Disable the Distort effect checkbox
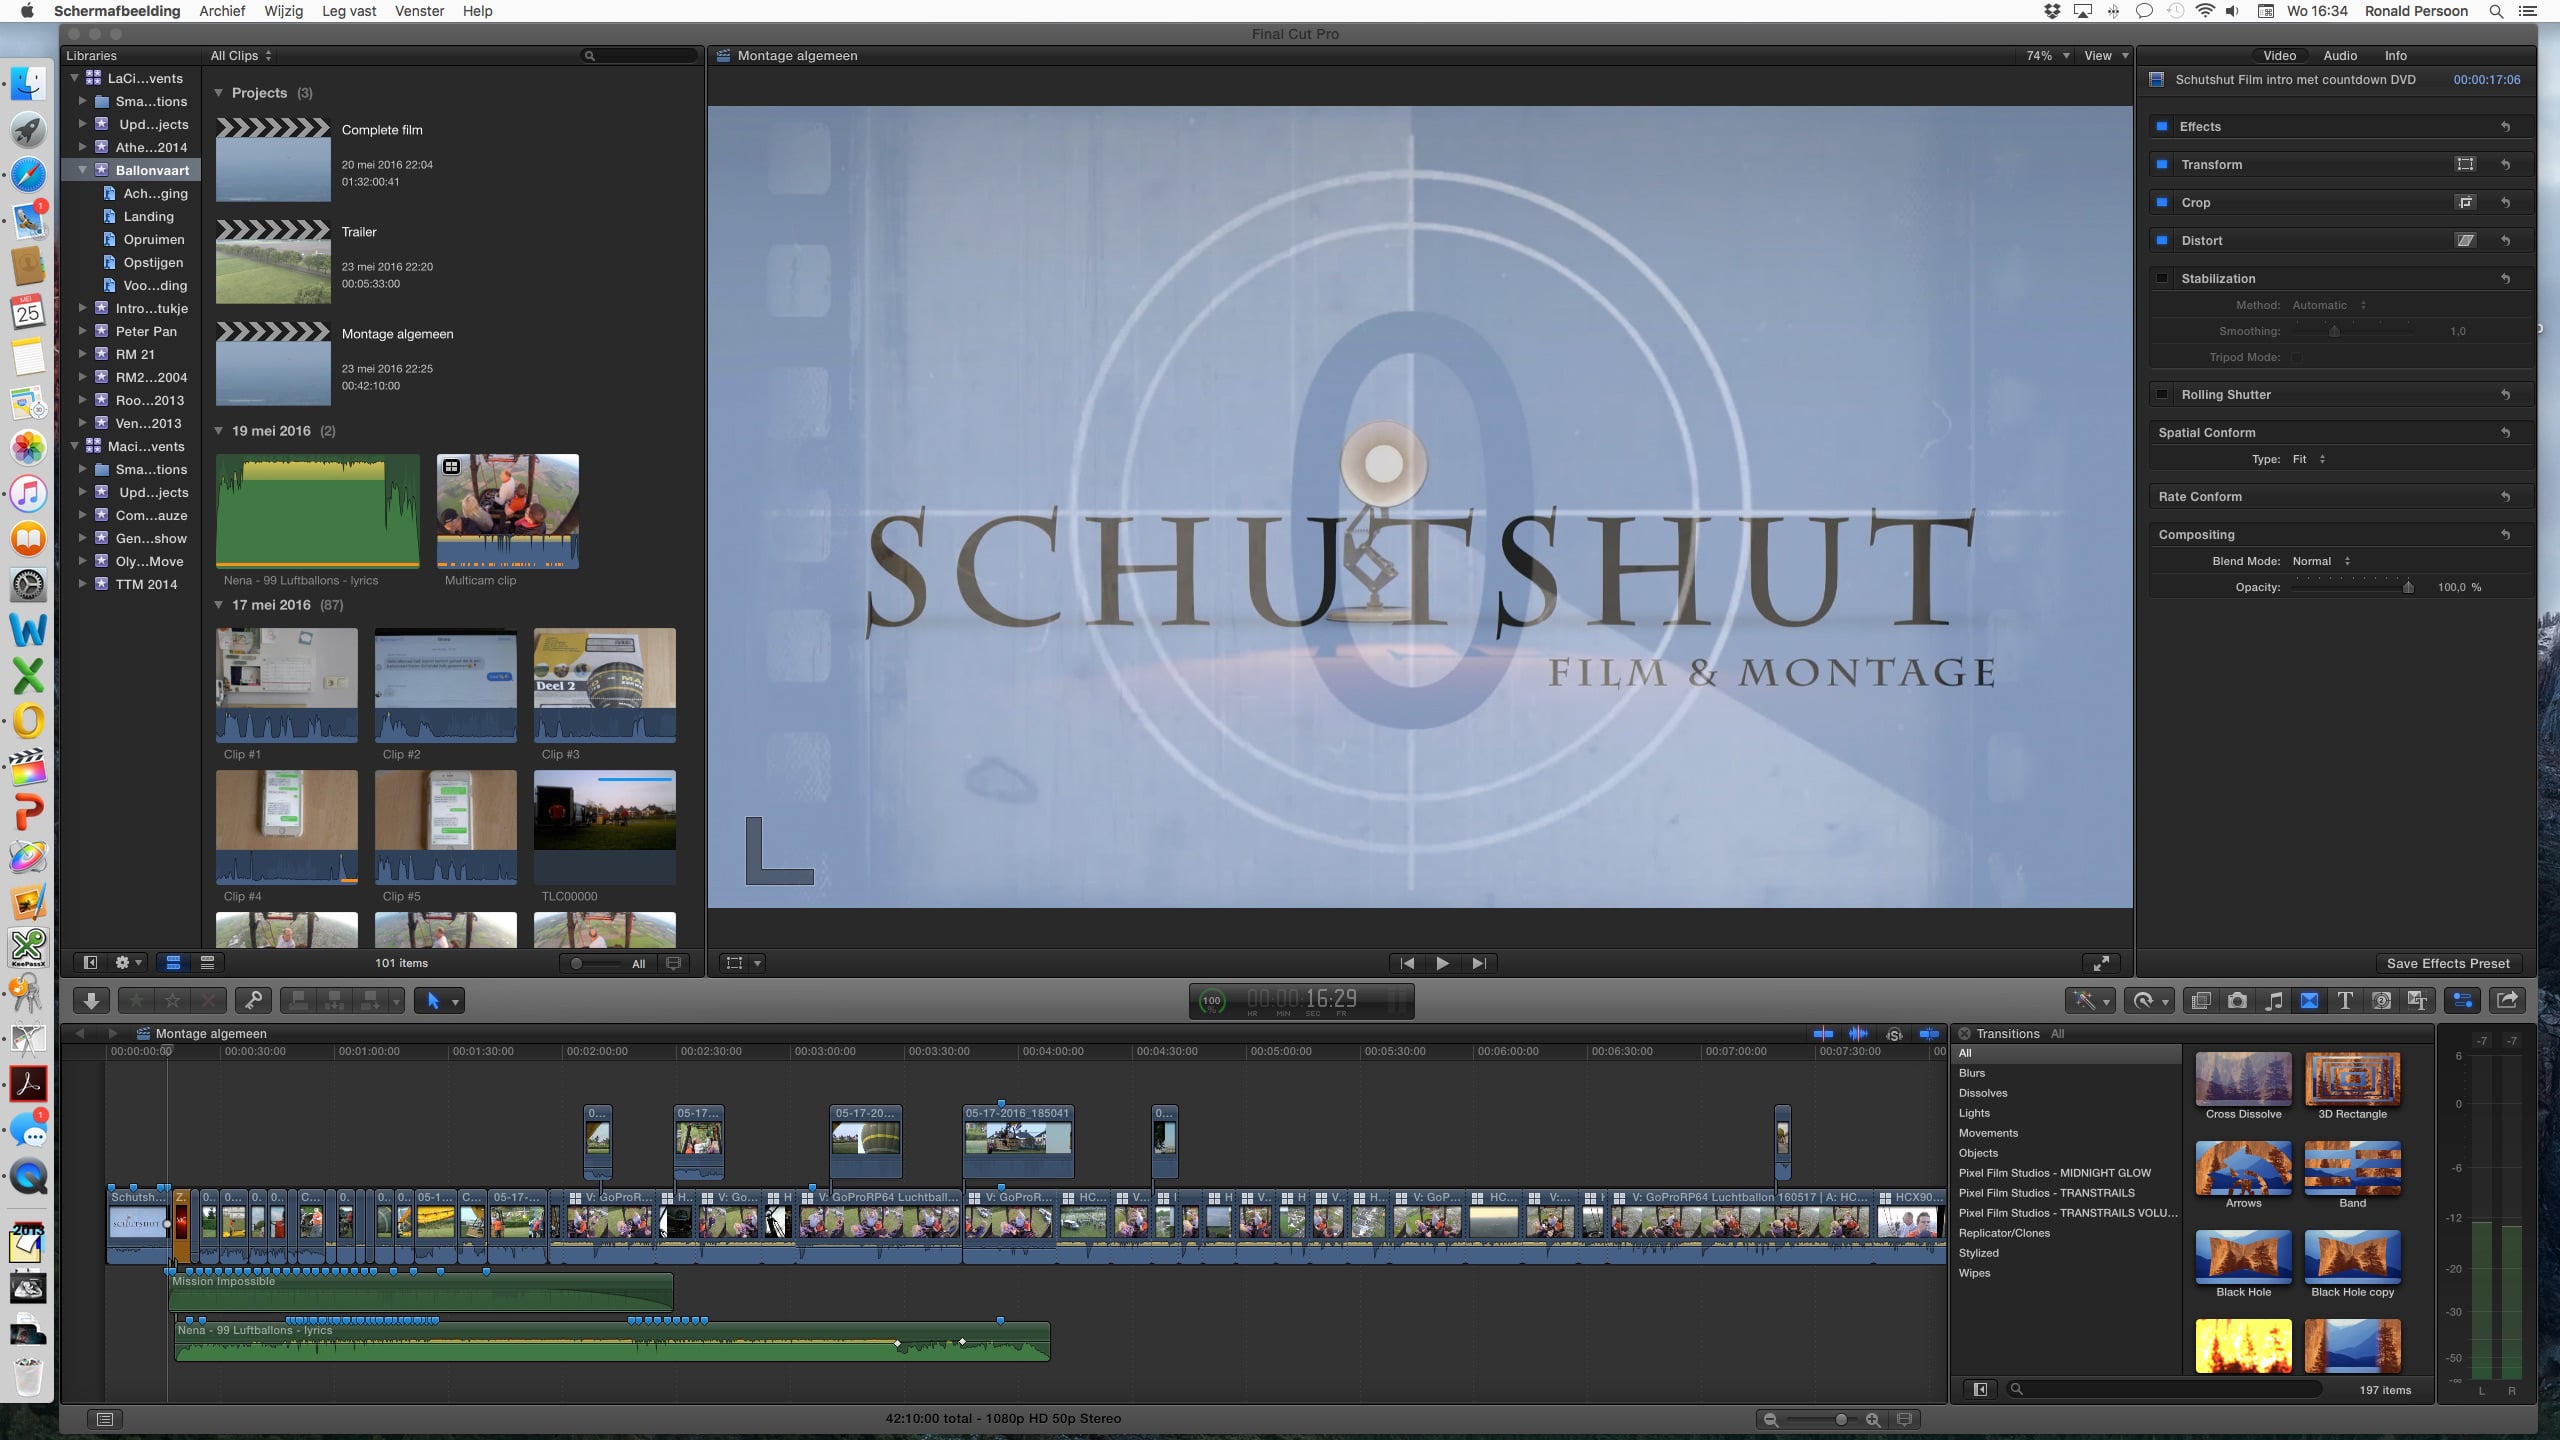The height and width of the screenshot is (1440, 2560). pos(2162,240)
